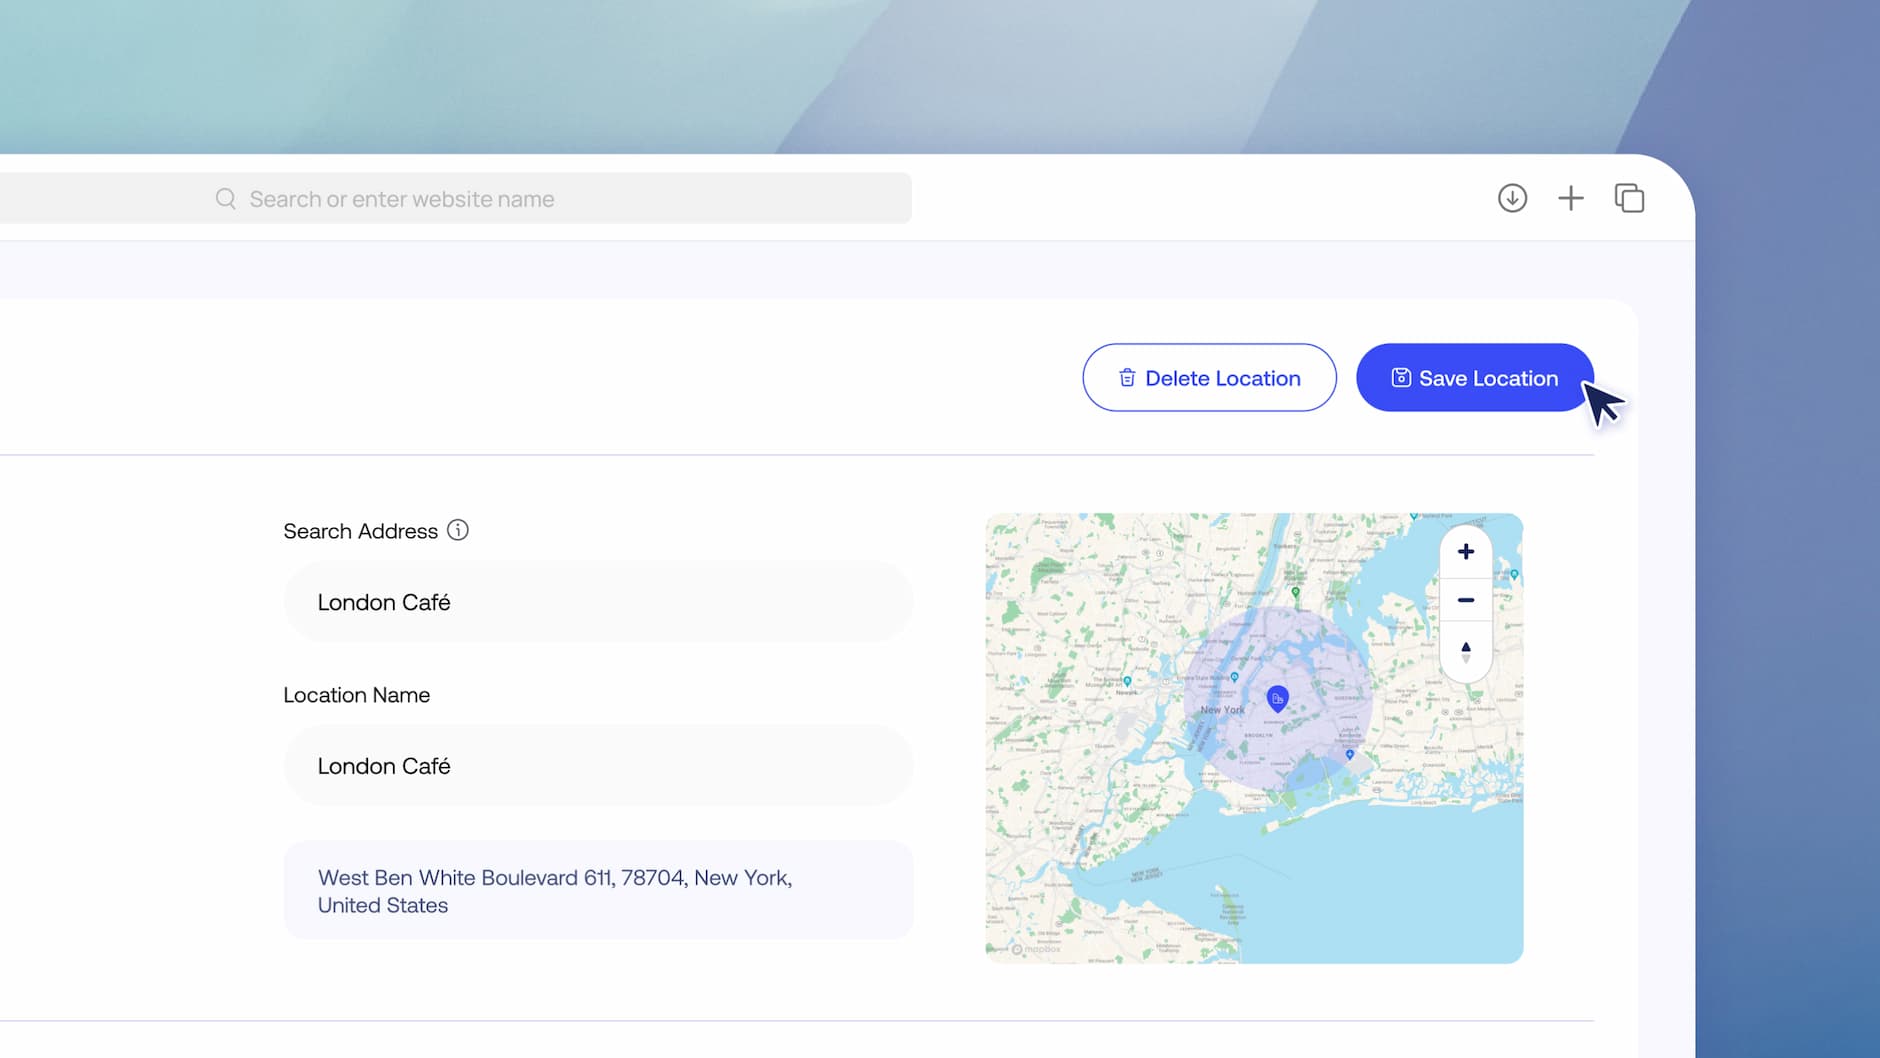Click the airport marker near JFK
This screenshot has height=1058, width=1880.
point(1350,755)
